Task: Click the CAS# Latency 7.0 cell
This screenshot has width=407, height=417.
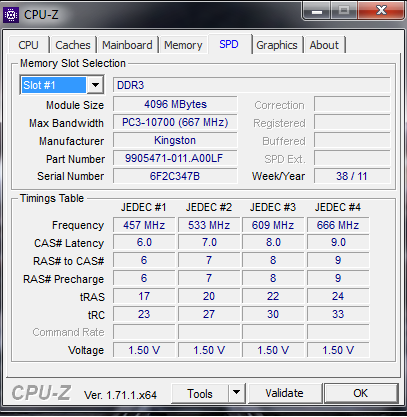Action: 209,242
